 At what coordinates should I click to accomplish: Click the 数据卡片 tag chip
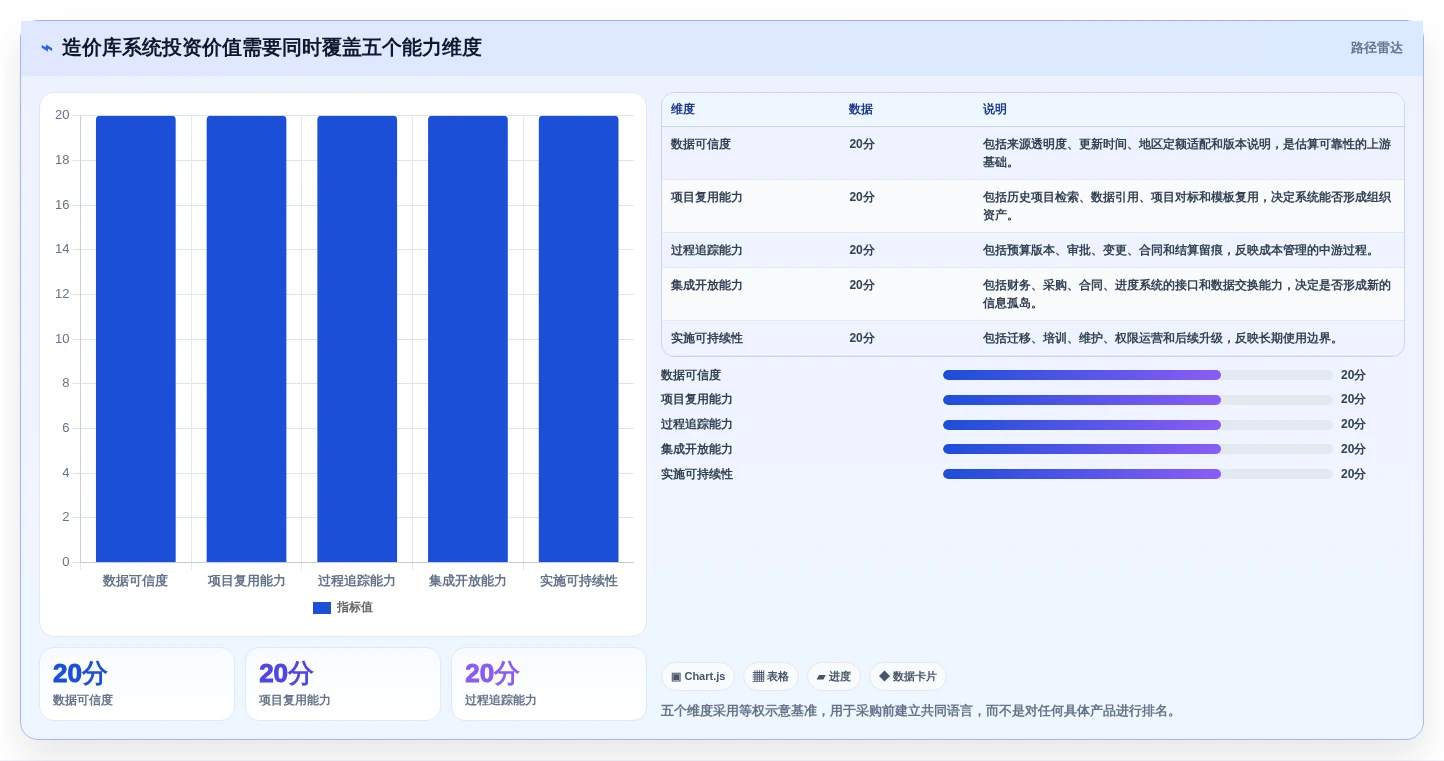(908, 677)
